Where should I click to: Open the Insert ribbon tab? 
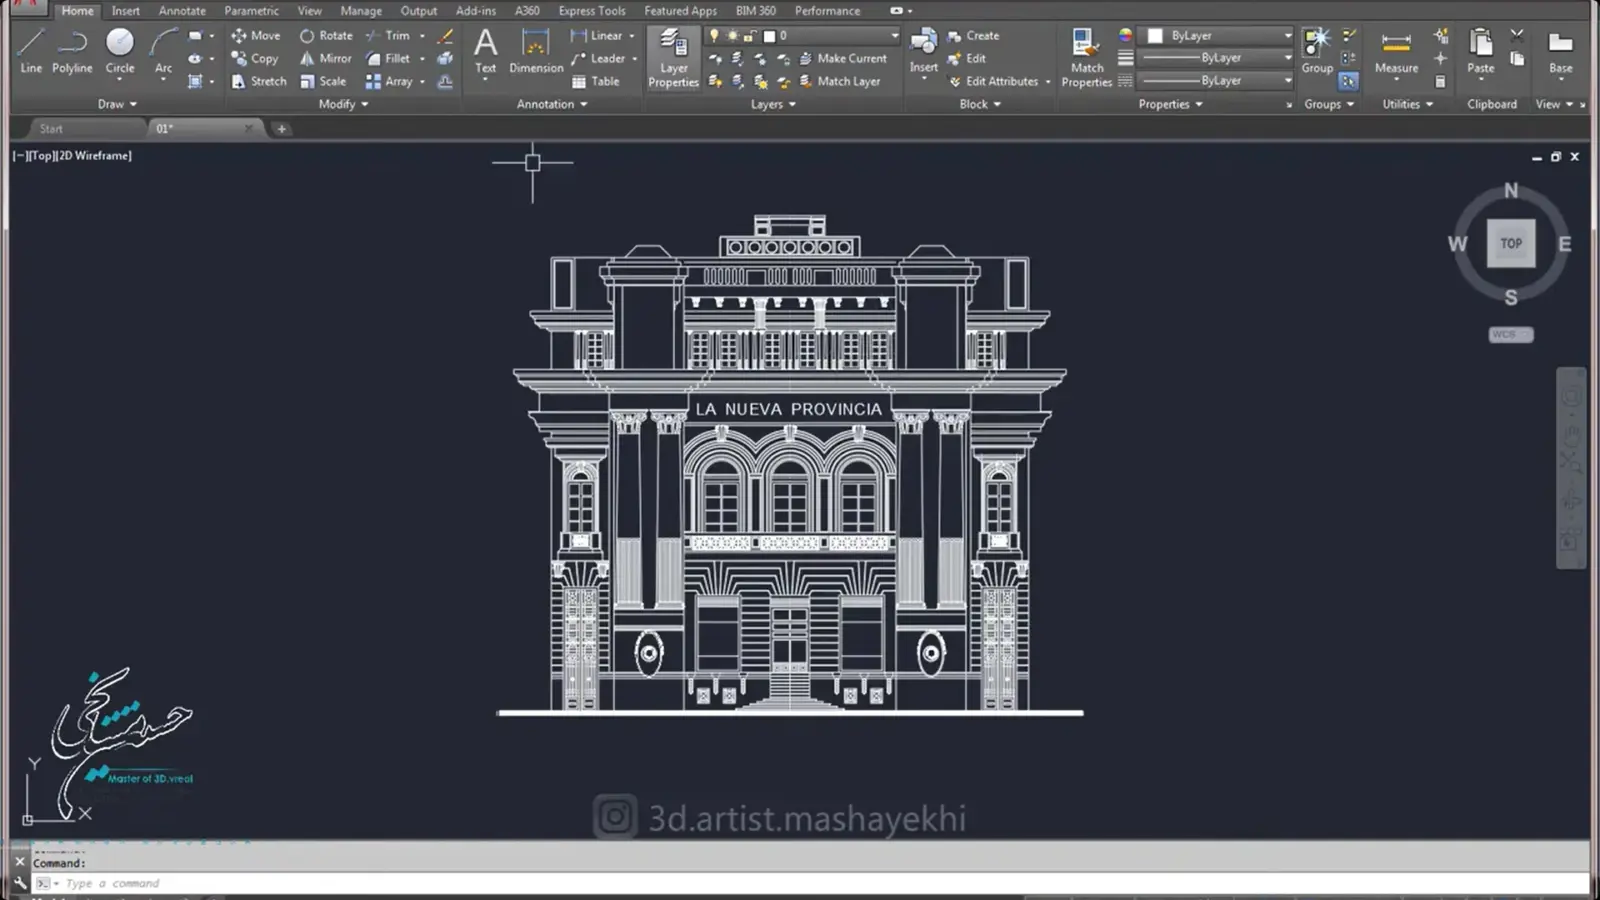[x=126, y=11]
